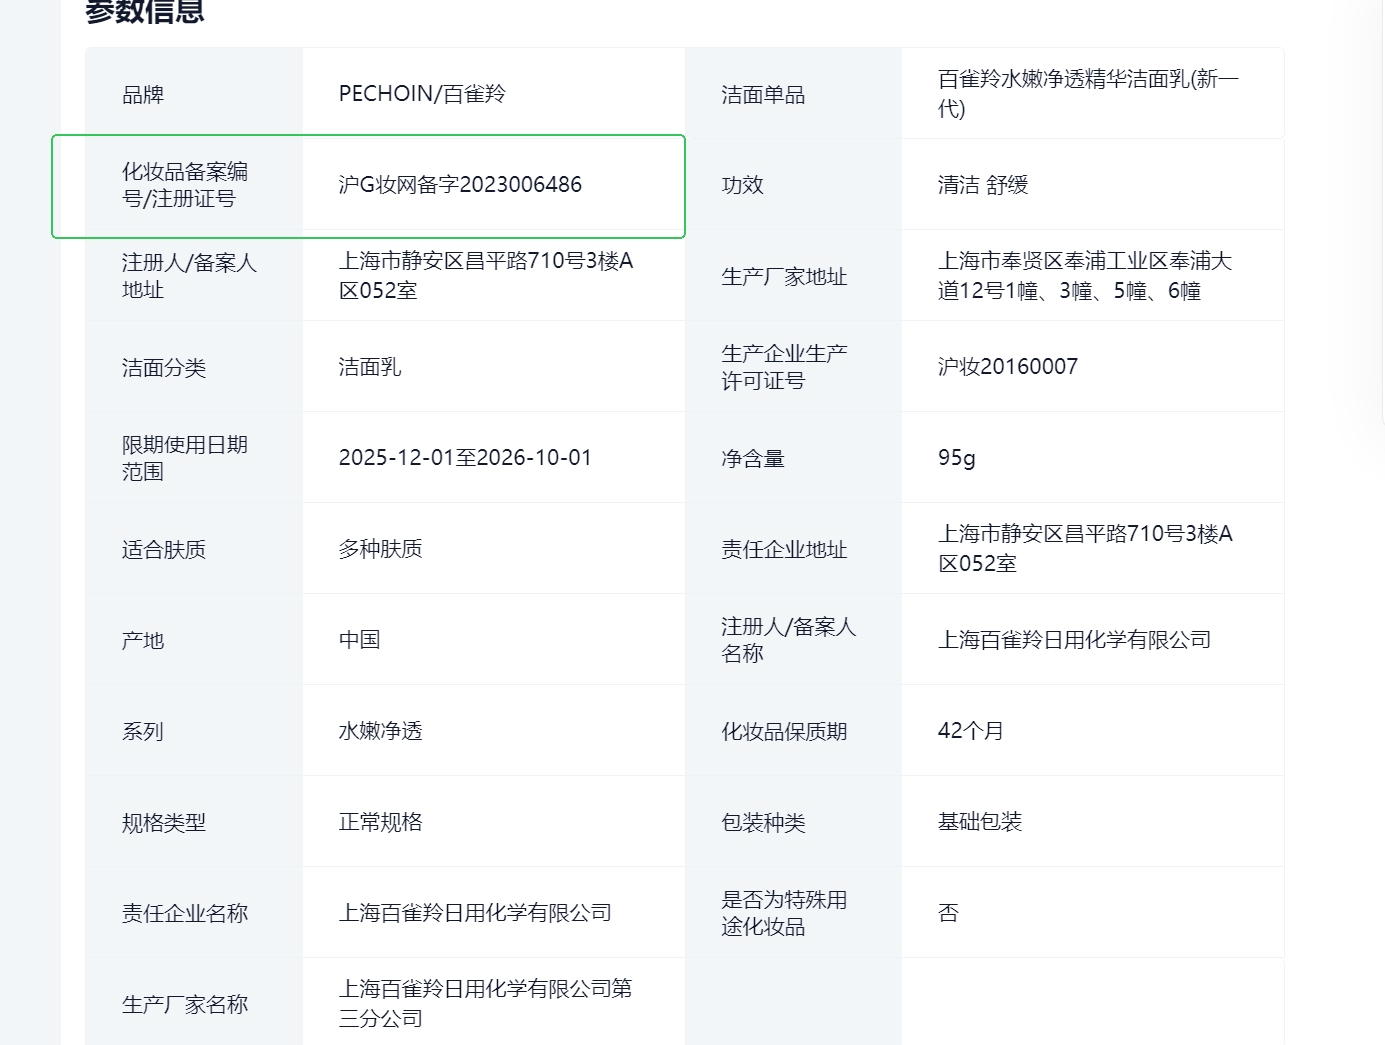The width and height of the screenshot is (1385, 1045).
Task: Click the 洁面分类 value 洁面乳
Action: [369, 367]
